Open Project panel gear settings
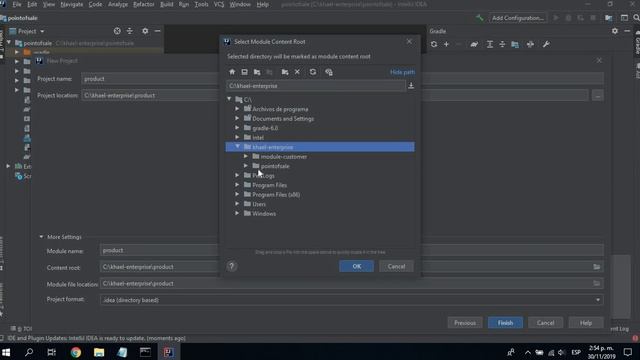 [145, 31]
